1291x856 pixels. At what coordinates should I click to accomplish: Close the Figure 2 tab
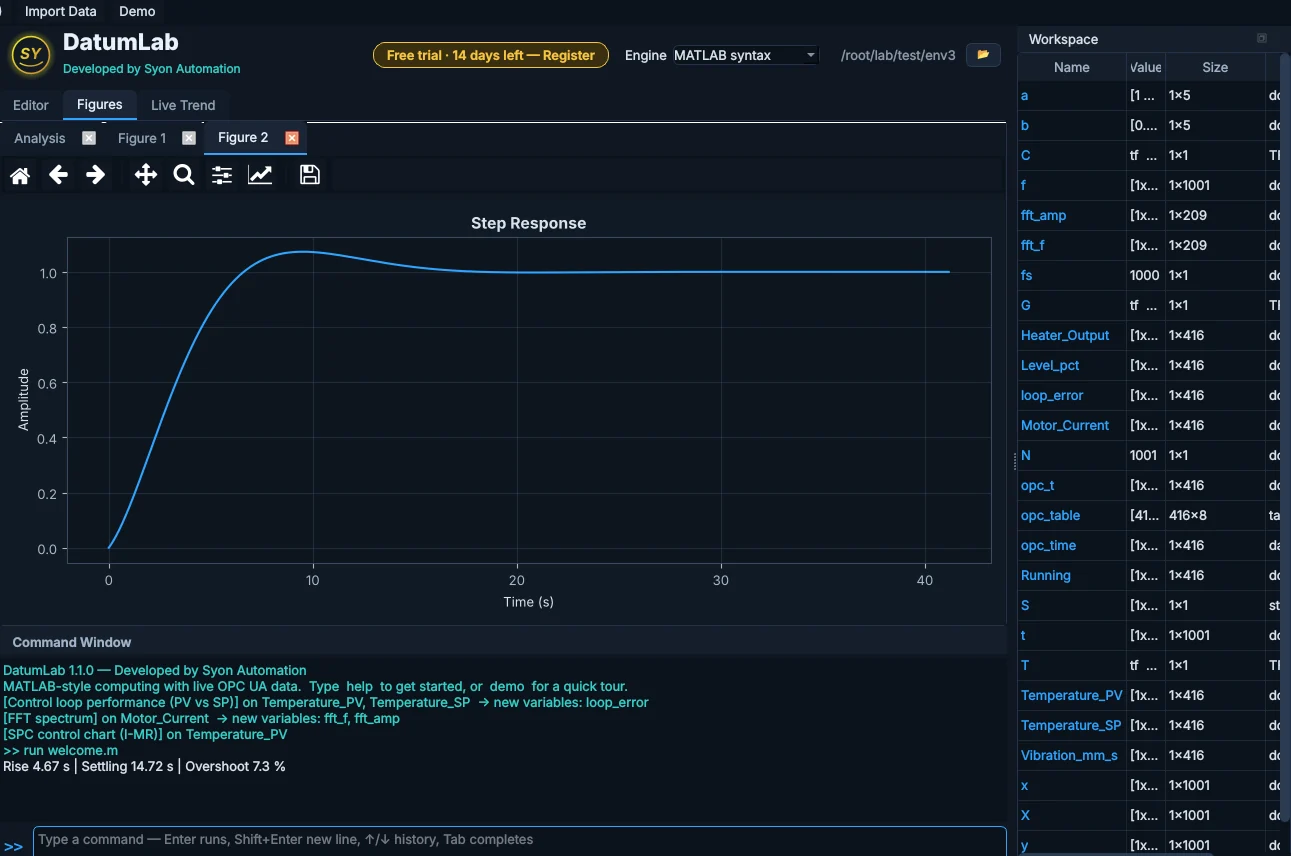coord(292,138)
